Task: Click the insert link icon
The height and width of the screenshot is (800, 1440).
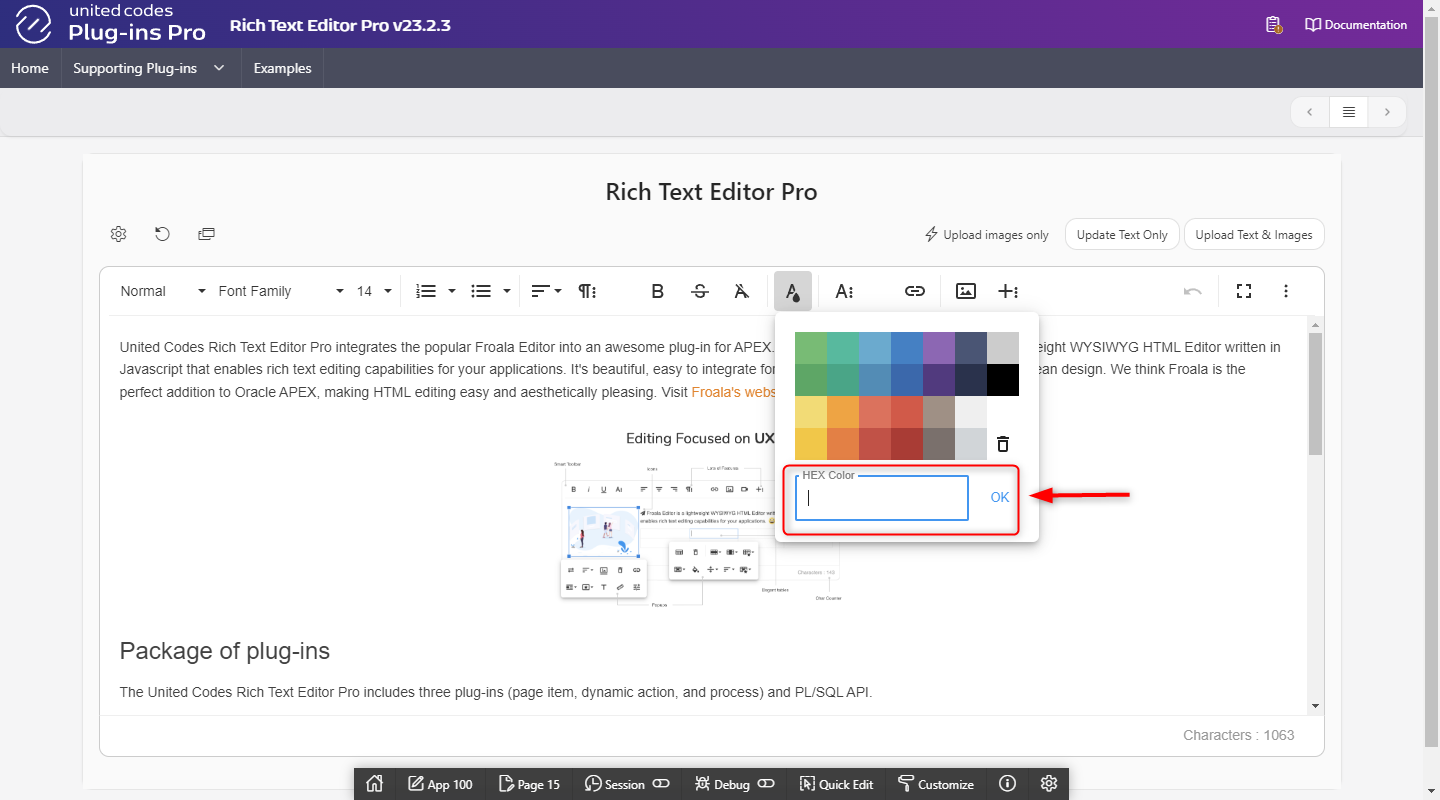Action: 915,291
